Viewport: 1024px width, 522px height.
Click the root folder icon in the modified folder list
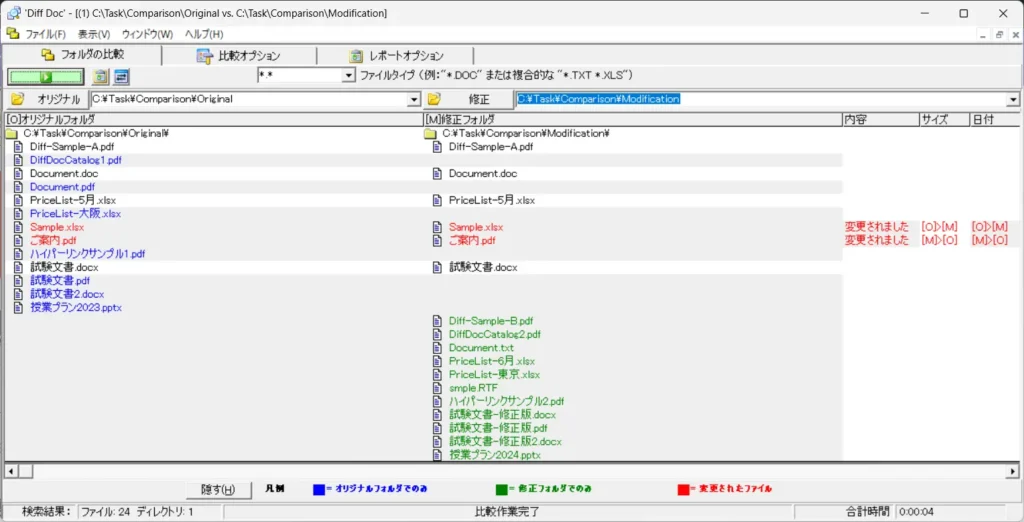(430, 133)
